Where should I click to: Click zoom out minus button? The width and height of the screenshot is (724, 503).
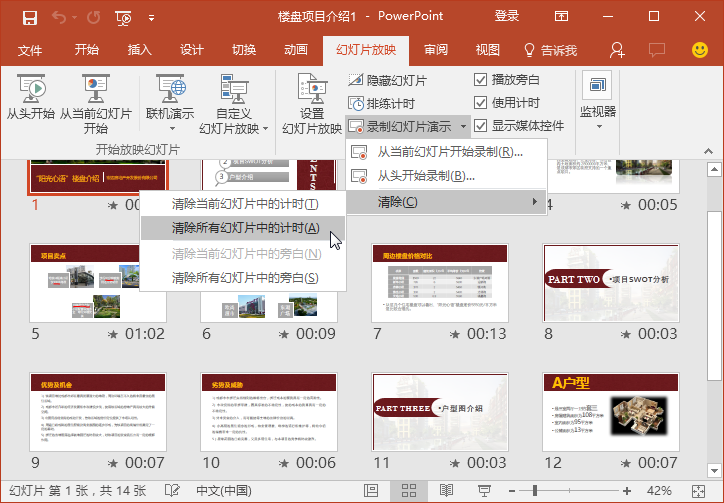pos(512,491)
